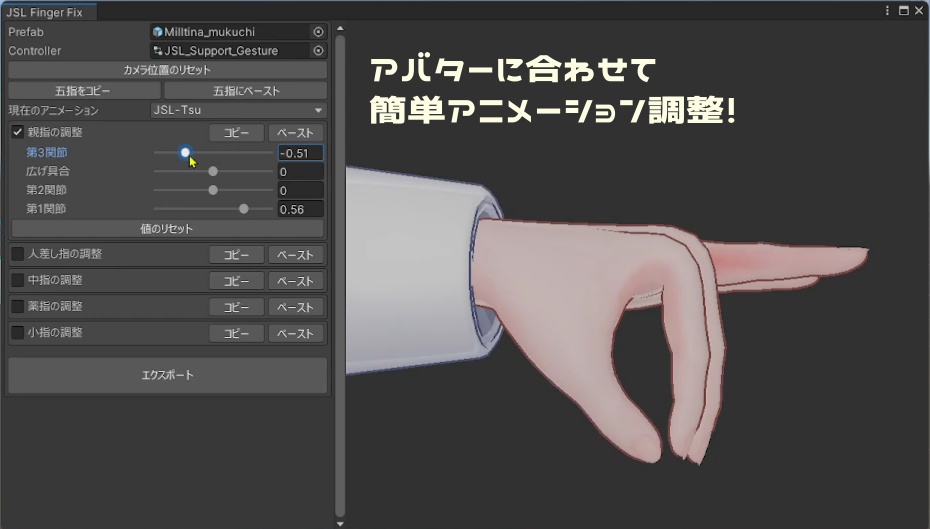Click the 第3関節 label
This screenshot has width=930, height=529.
tap(47, 152)
